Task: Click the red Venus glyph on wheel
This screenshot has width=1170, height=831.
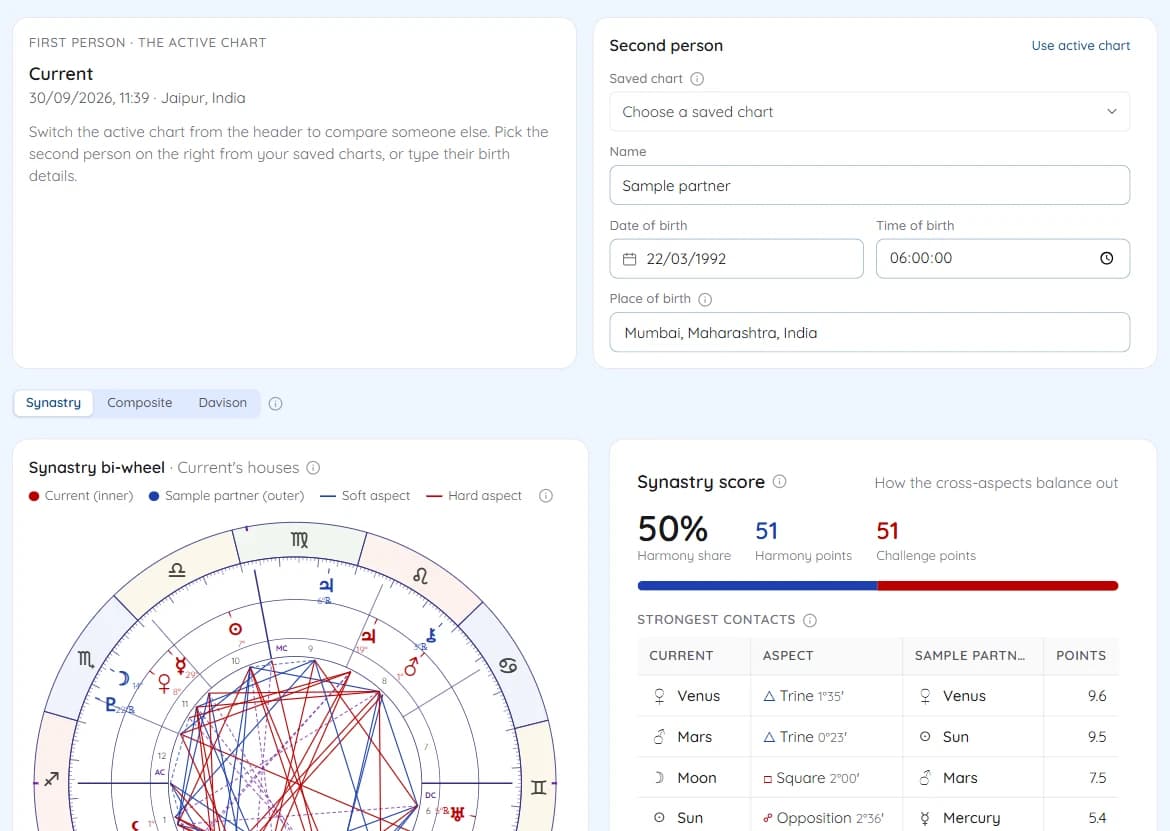Action: point(164,683)
